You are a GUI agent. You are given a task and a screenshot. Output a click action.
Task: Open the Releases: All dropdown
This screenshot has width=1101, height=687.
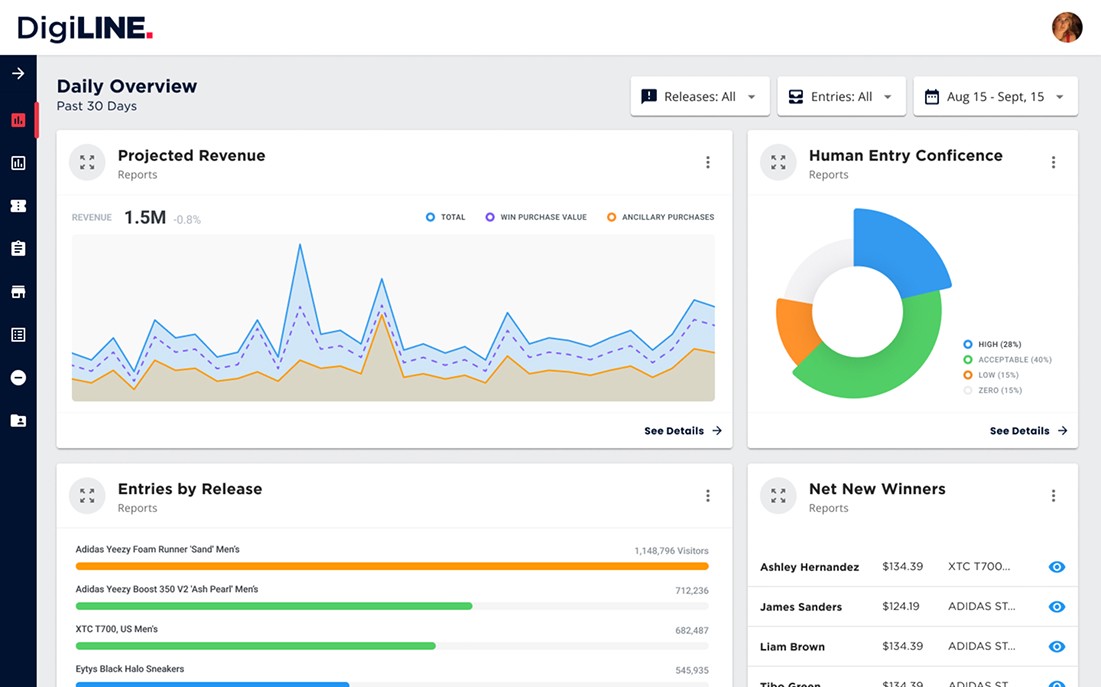click(700, 96)
